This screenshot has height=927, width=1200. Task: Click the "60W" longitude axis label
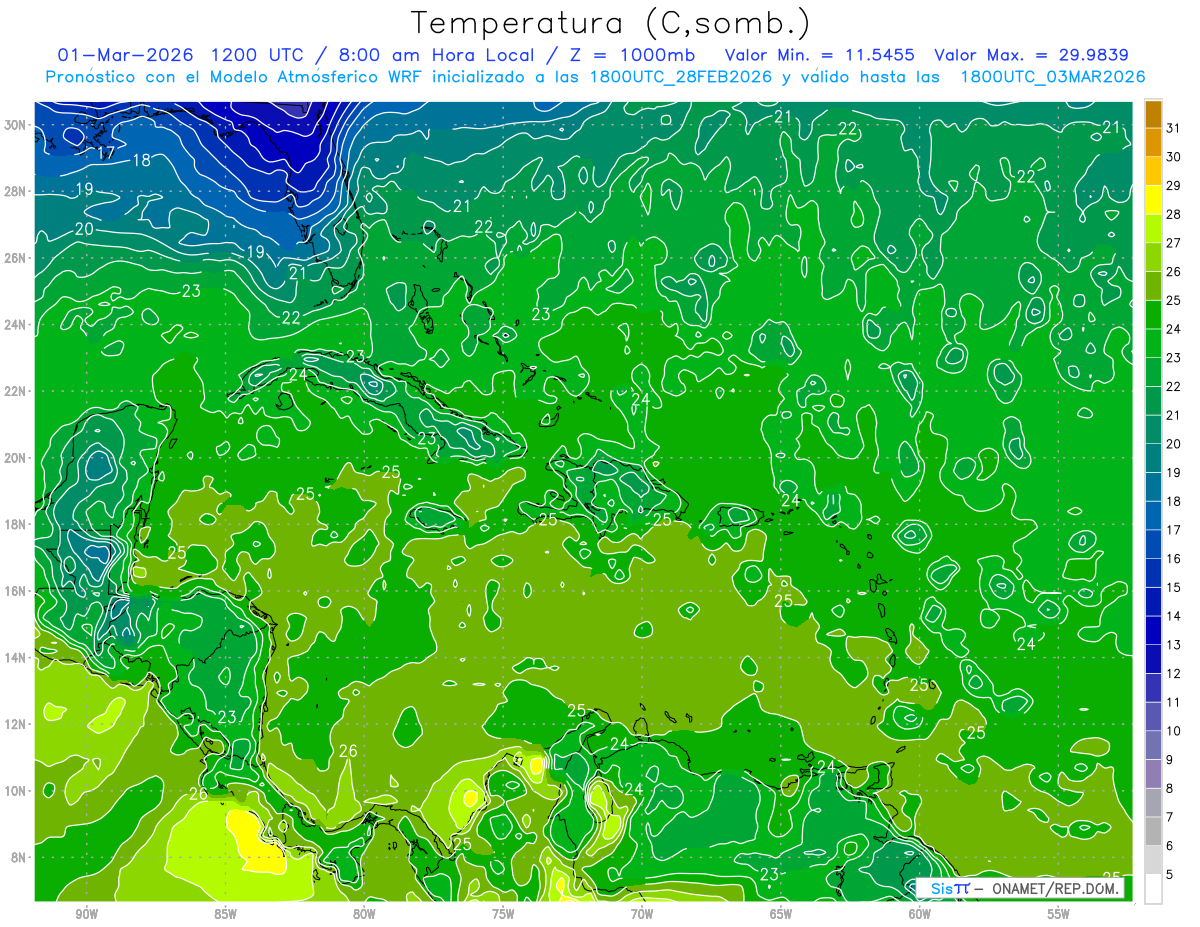[920, 915]
